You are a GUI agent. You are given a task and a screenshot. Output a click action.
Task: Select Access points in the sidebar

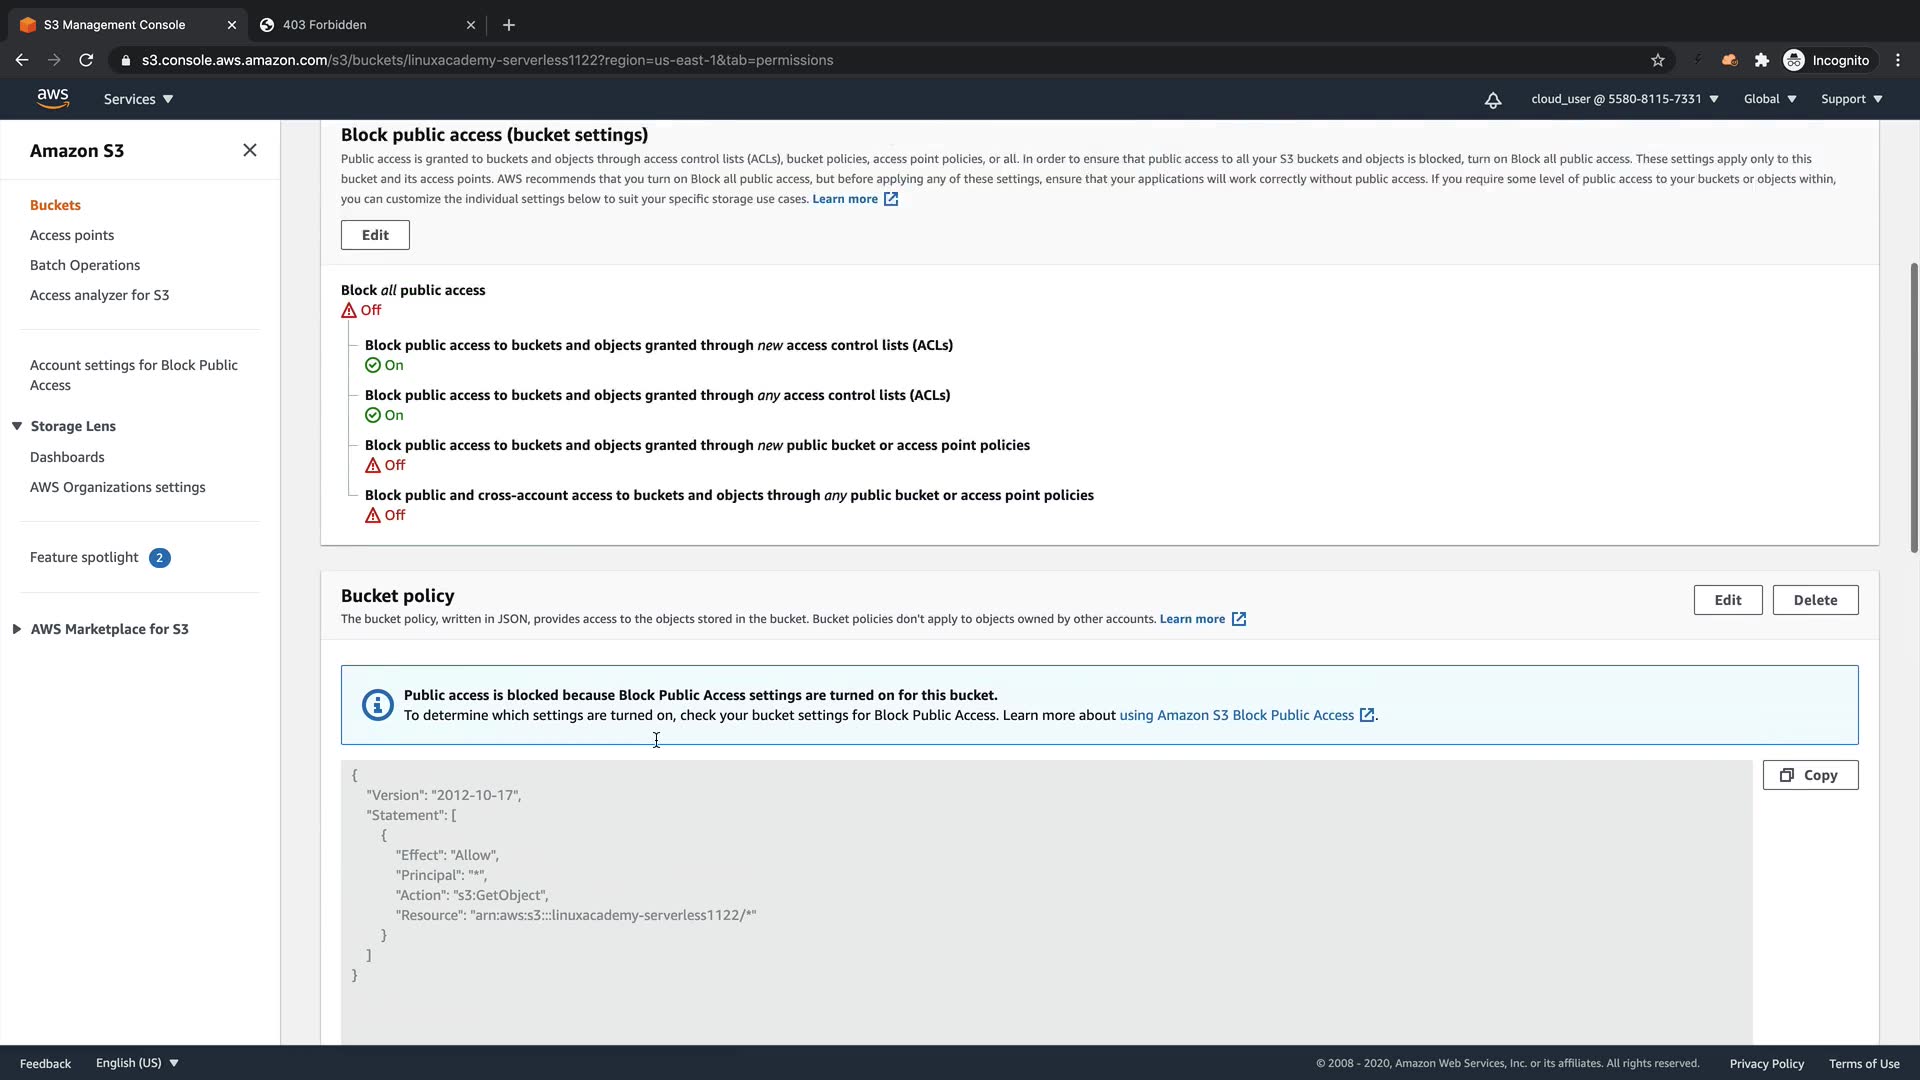point(72,235)
